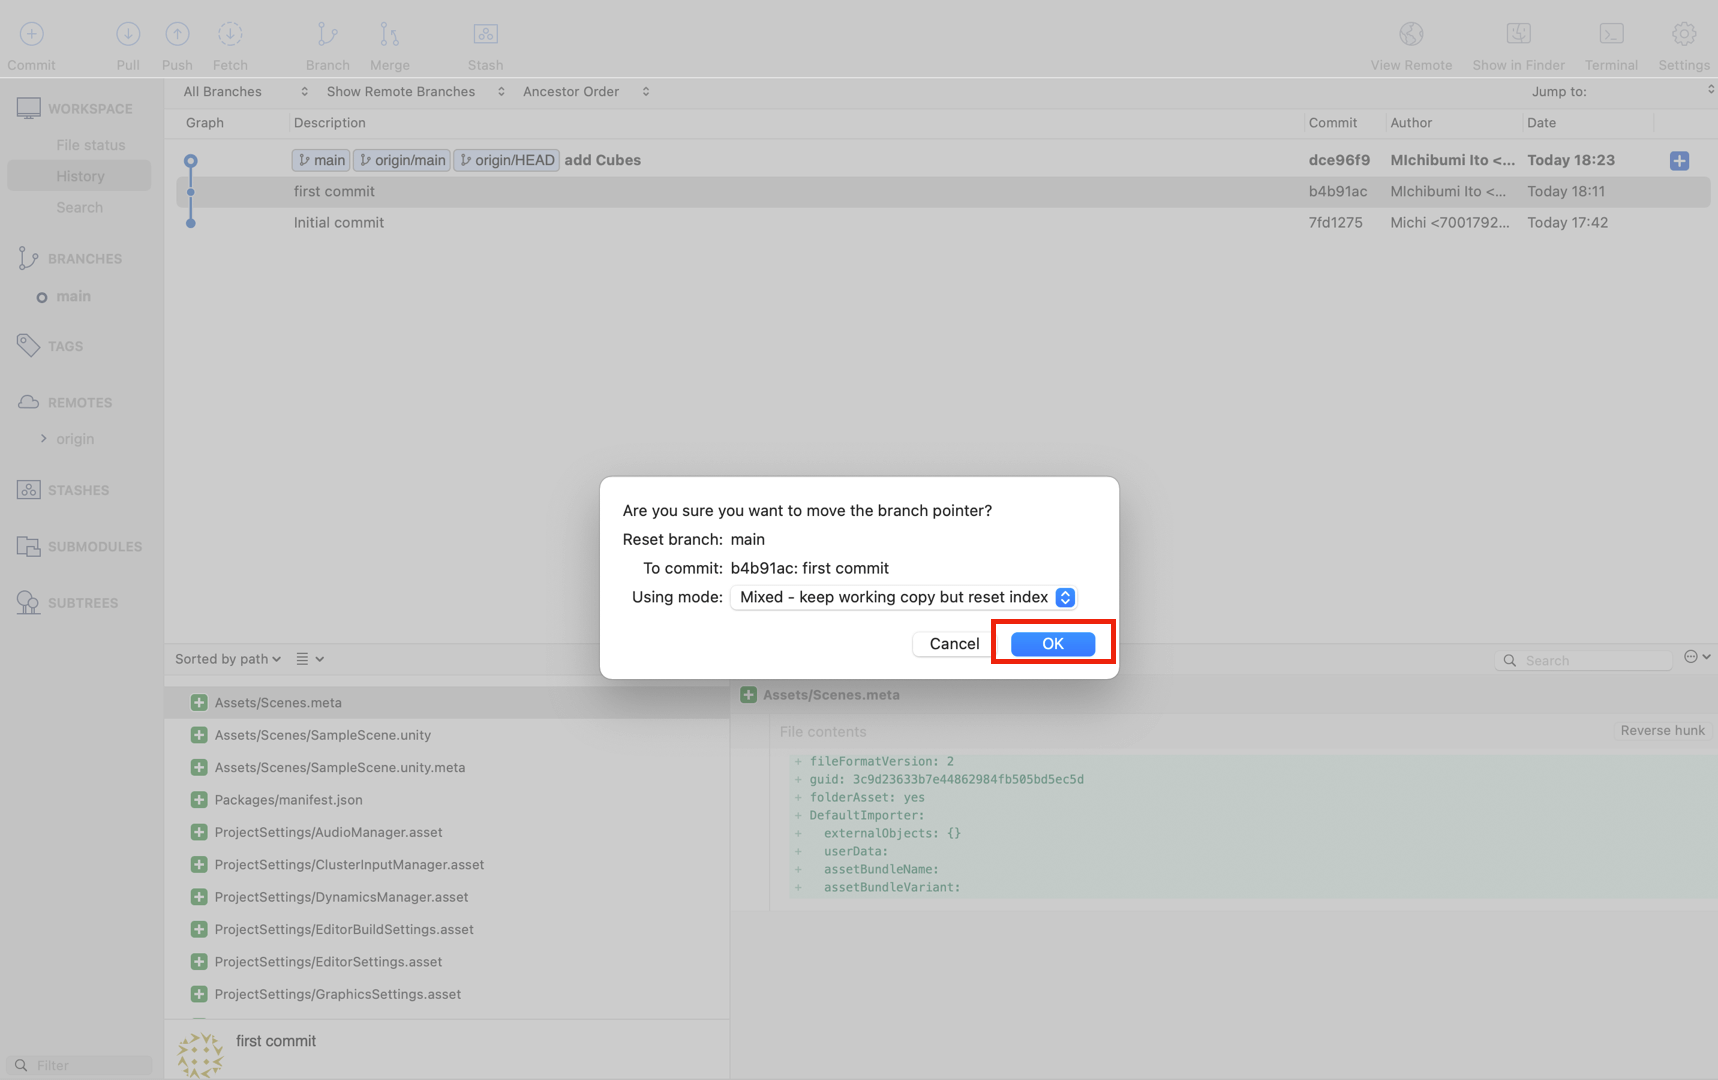1718x1080 pixels.
Task: Open the All Branches filter dropdown
Action: pyautogui.click(x=241, y=91)
